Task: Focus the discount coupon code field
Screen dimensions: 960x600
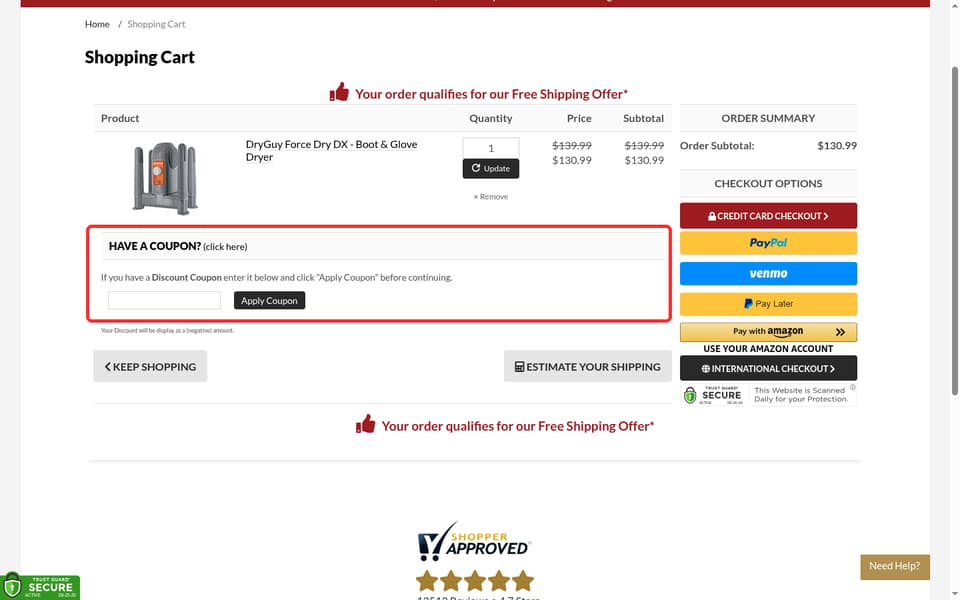Action: click(x=164, y=301)
